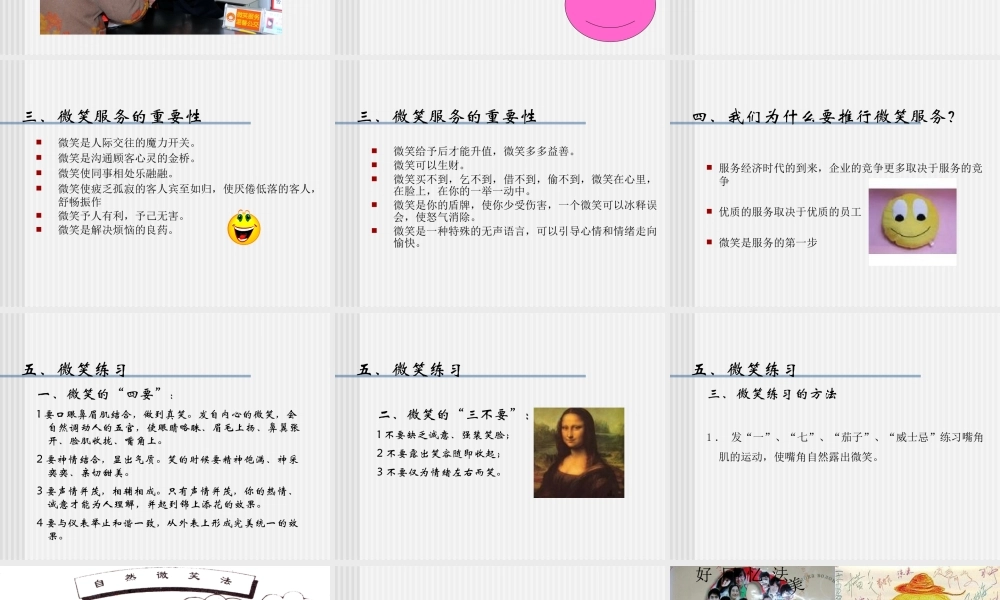Image resolution: width=1000 pixels, height=600 pixels.
Task: Click item 2 要神情结合，显出气质
Action: point(168,466)
